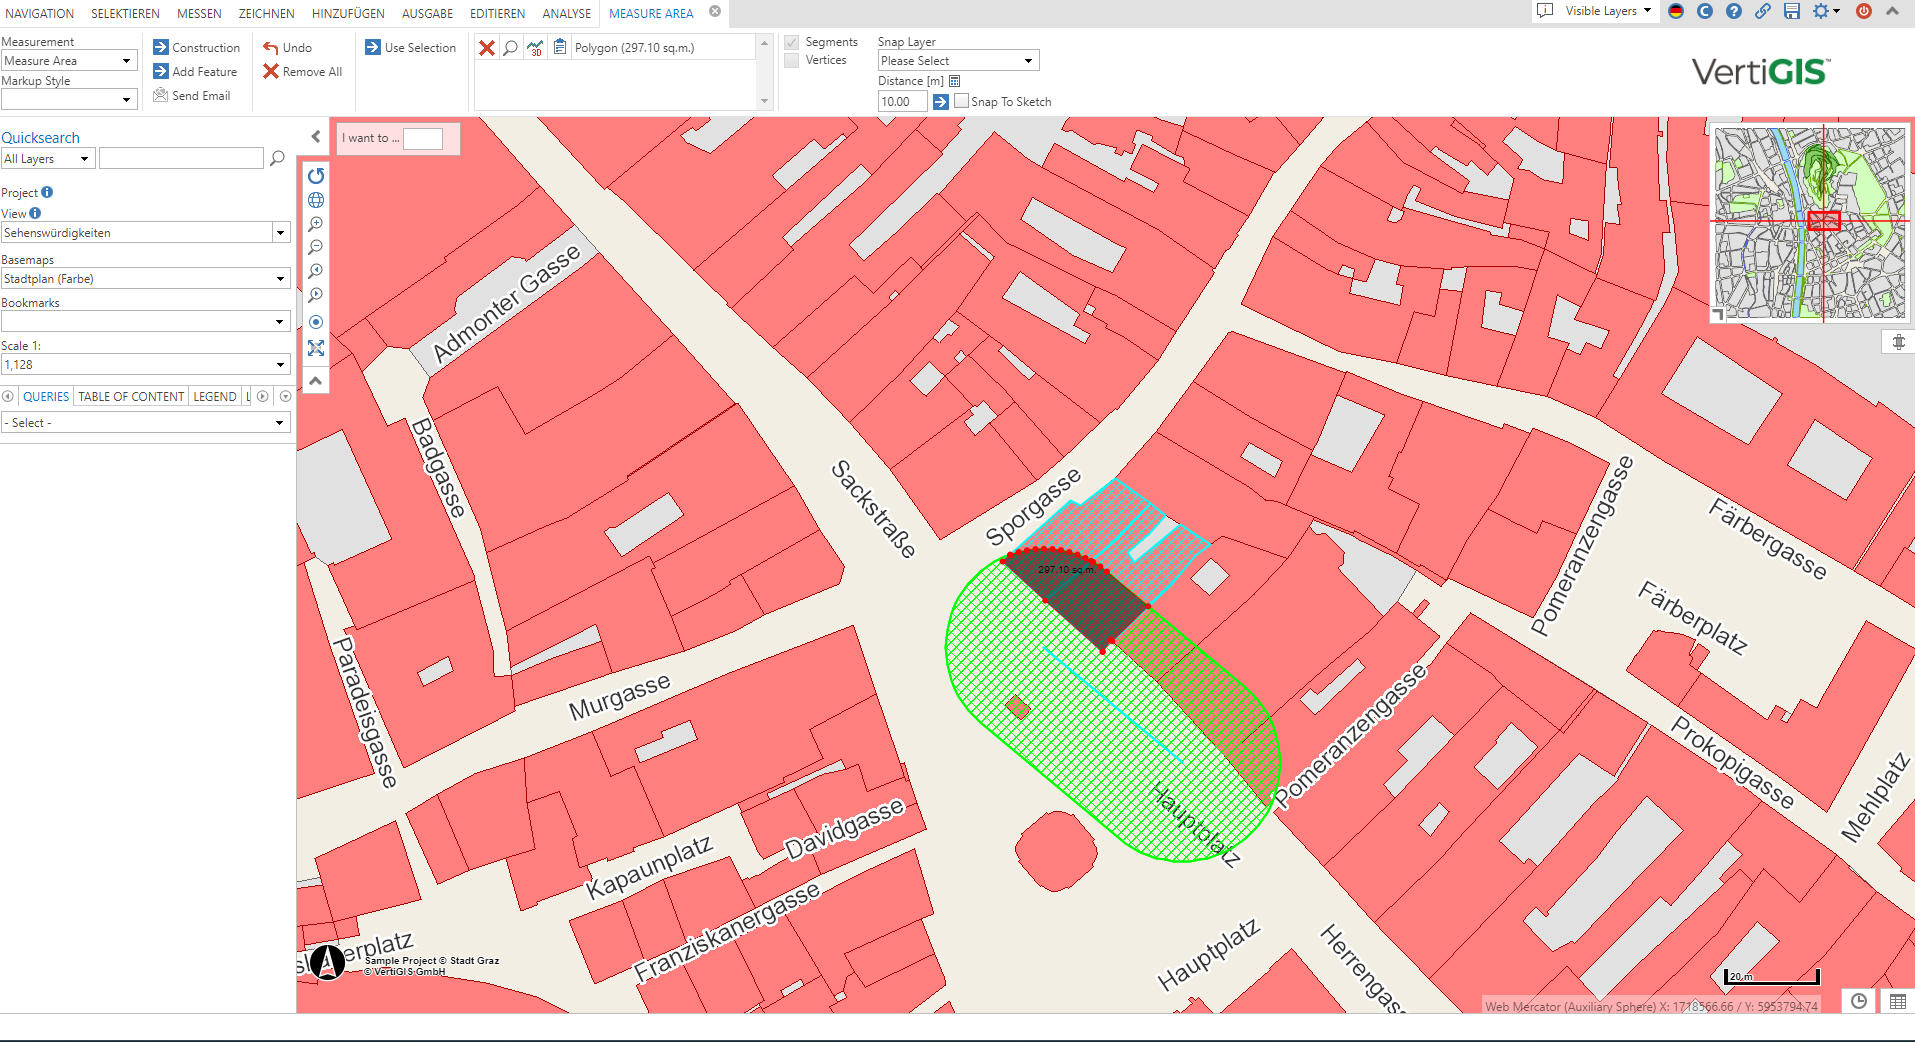Open the ZEICHNEN menu tab
Screen dimensions: 1915x1042
click(266, 14)
